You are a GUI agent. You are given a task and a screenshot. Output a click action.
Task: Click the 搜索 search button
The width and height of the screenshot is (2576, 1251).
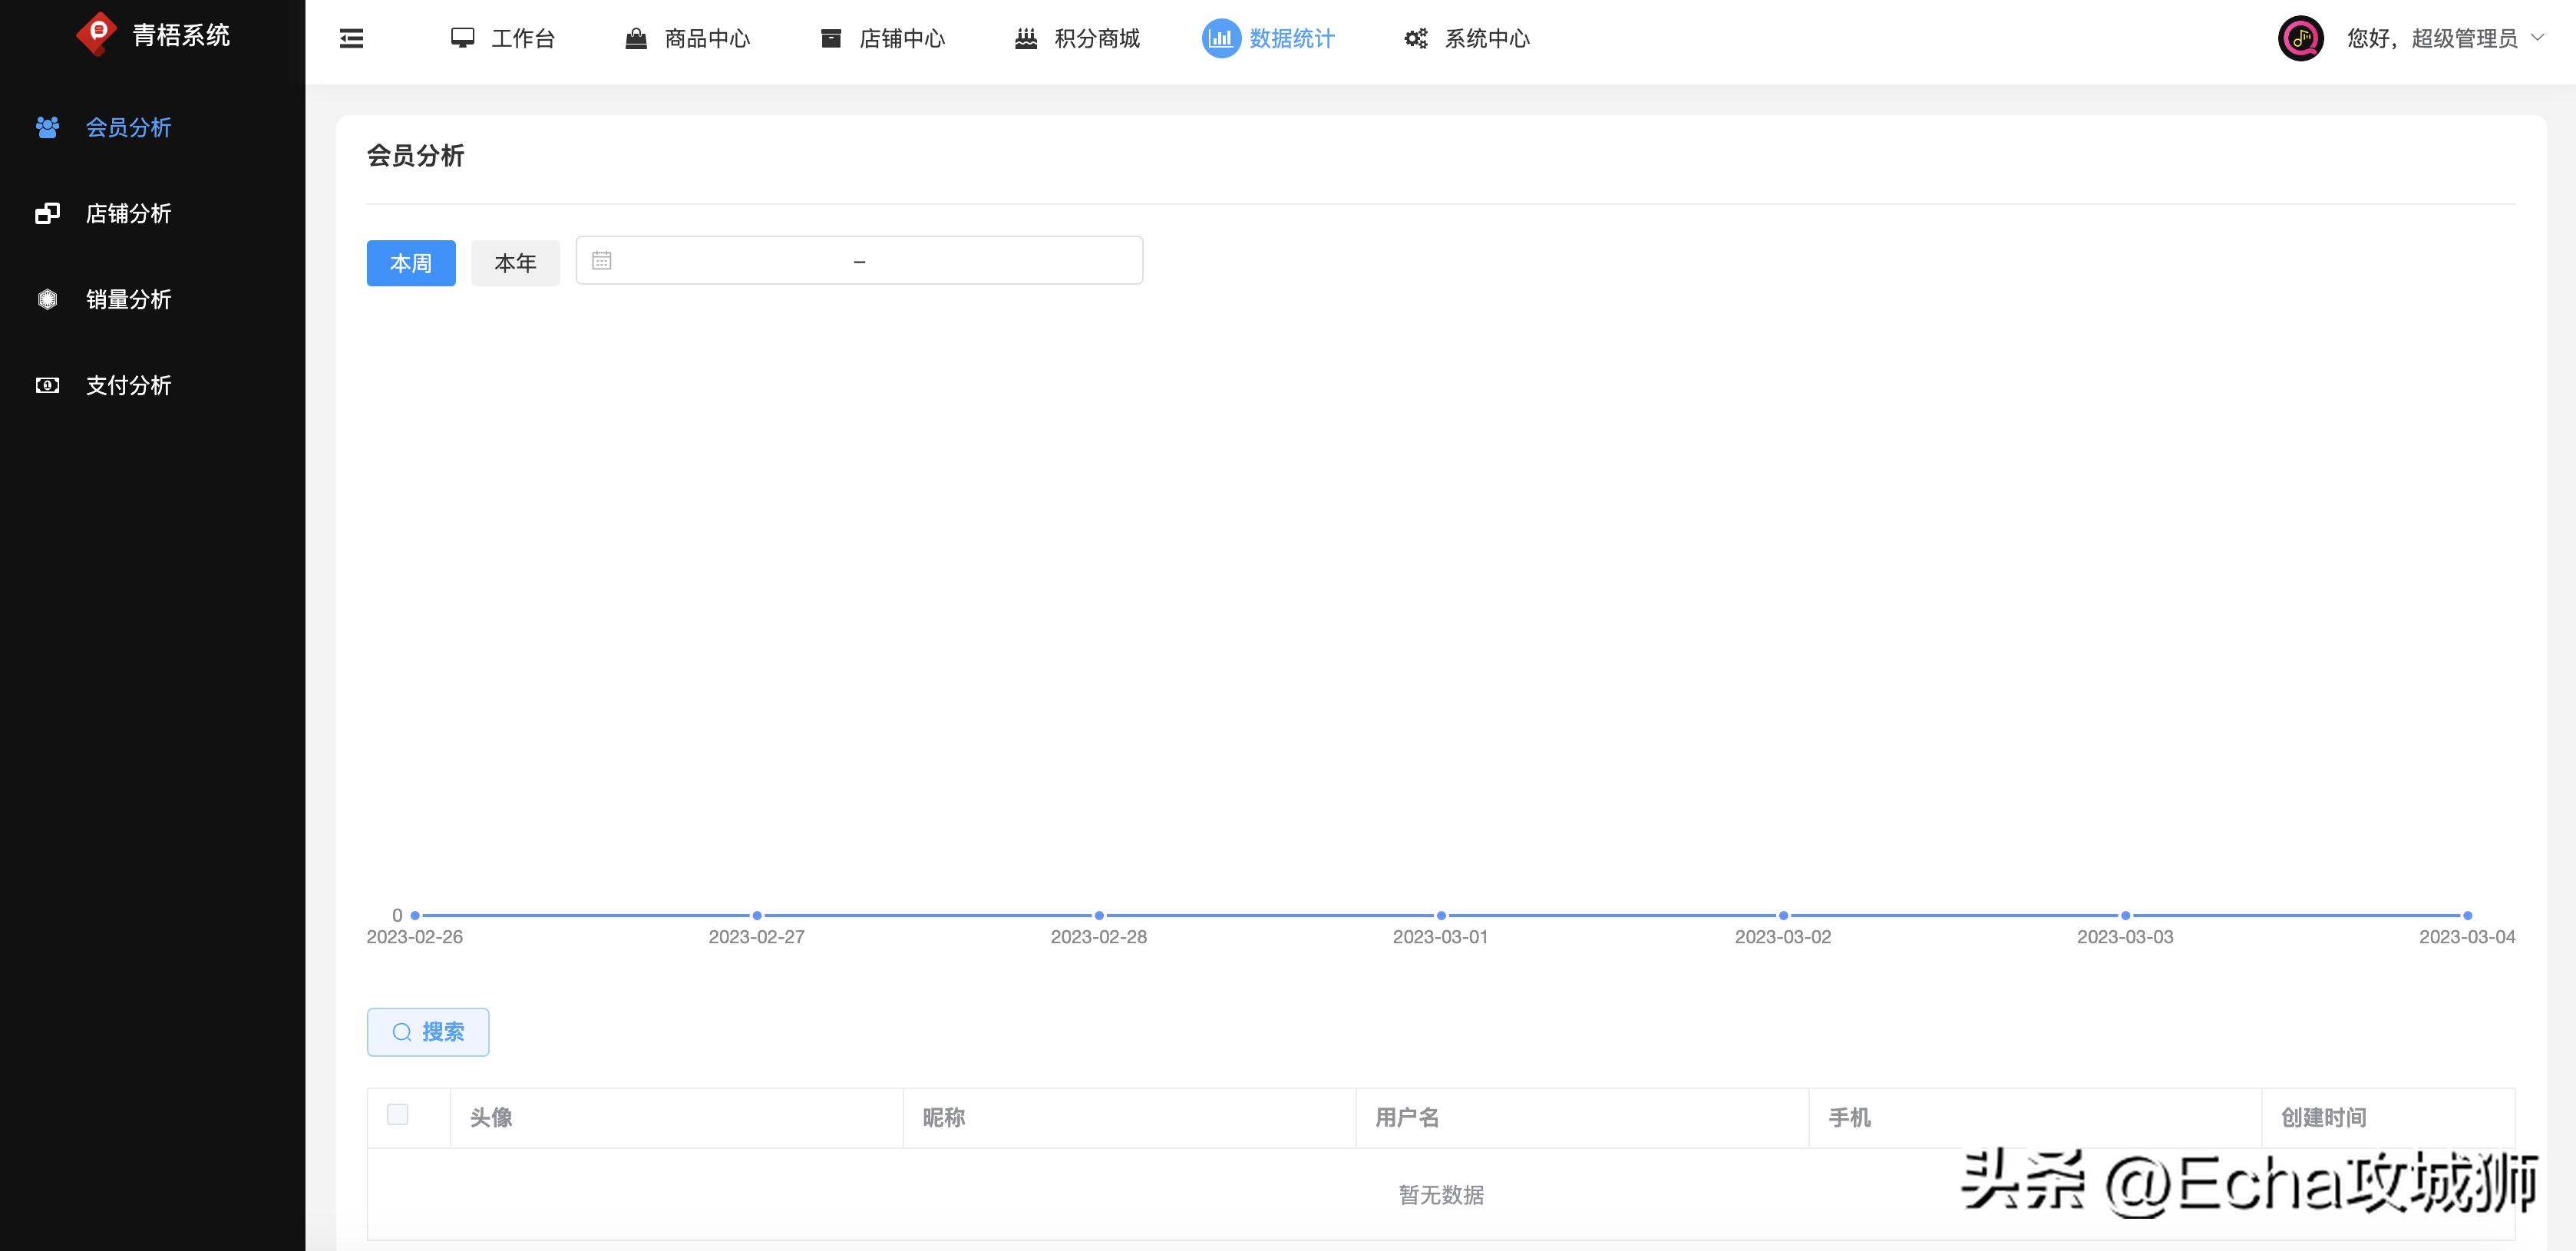point(428,1031)
